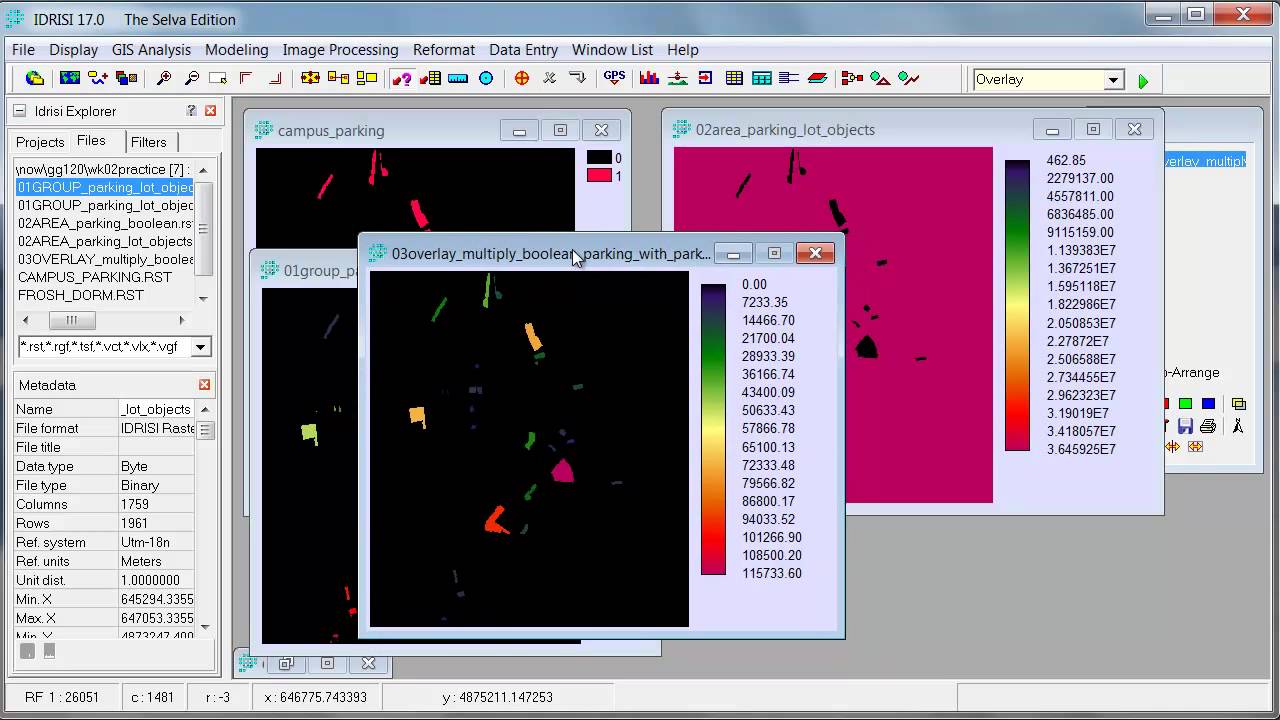Select the Measure Zone circle tool
The height and width of the screenshot is (720, 1280).
tap(486, 78)
